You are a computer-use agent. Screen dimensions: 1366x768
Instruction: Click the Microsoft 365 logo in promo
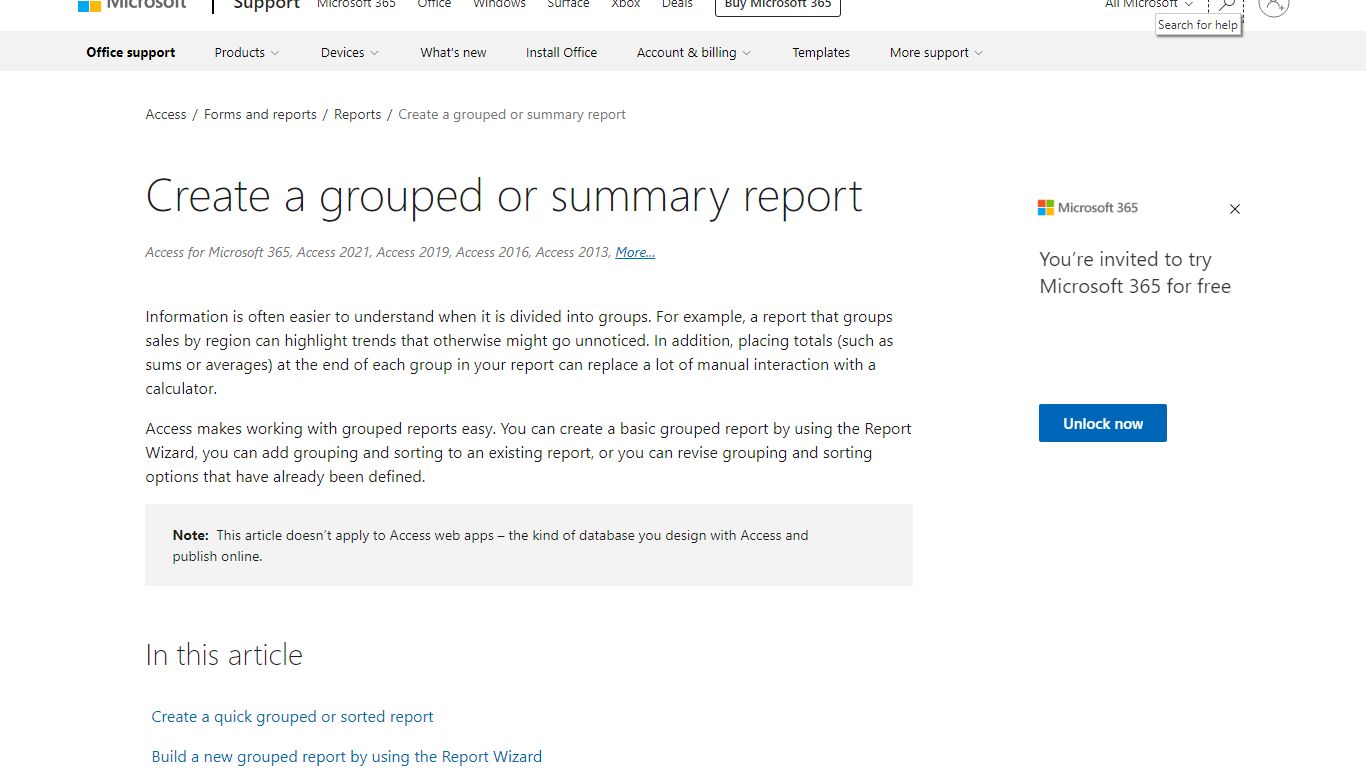coord(1088,208)
